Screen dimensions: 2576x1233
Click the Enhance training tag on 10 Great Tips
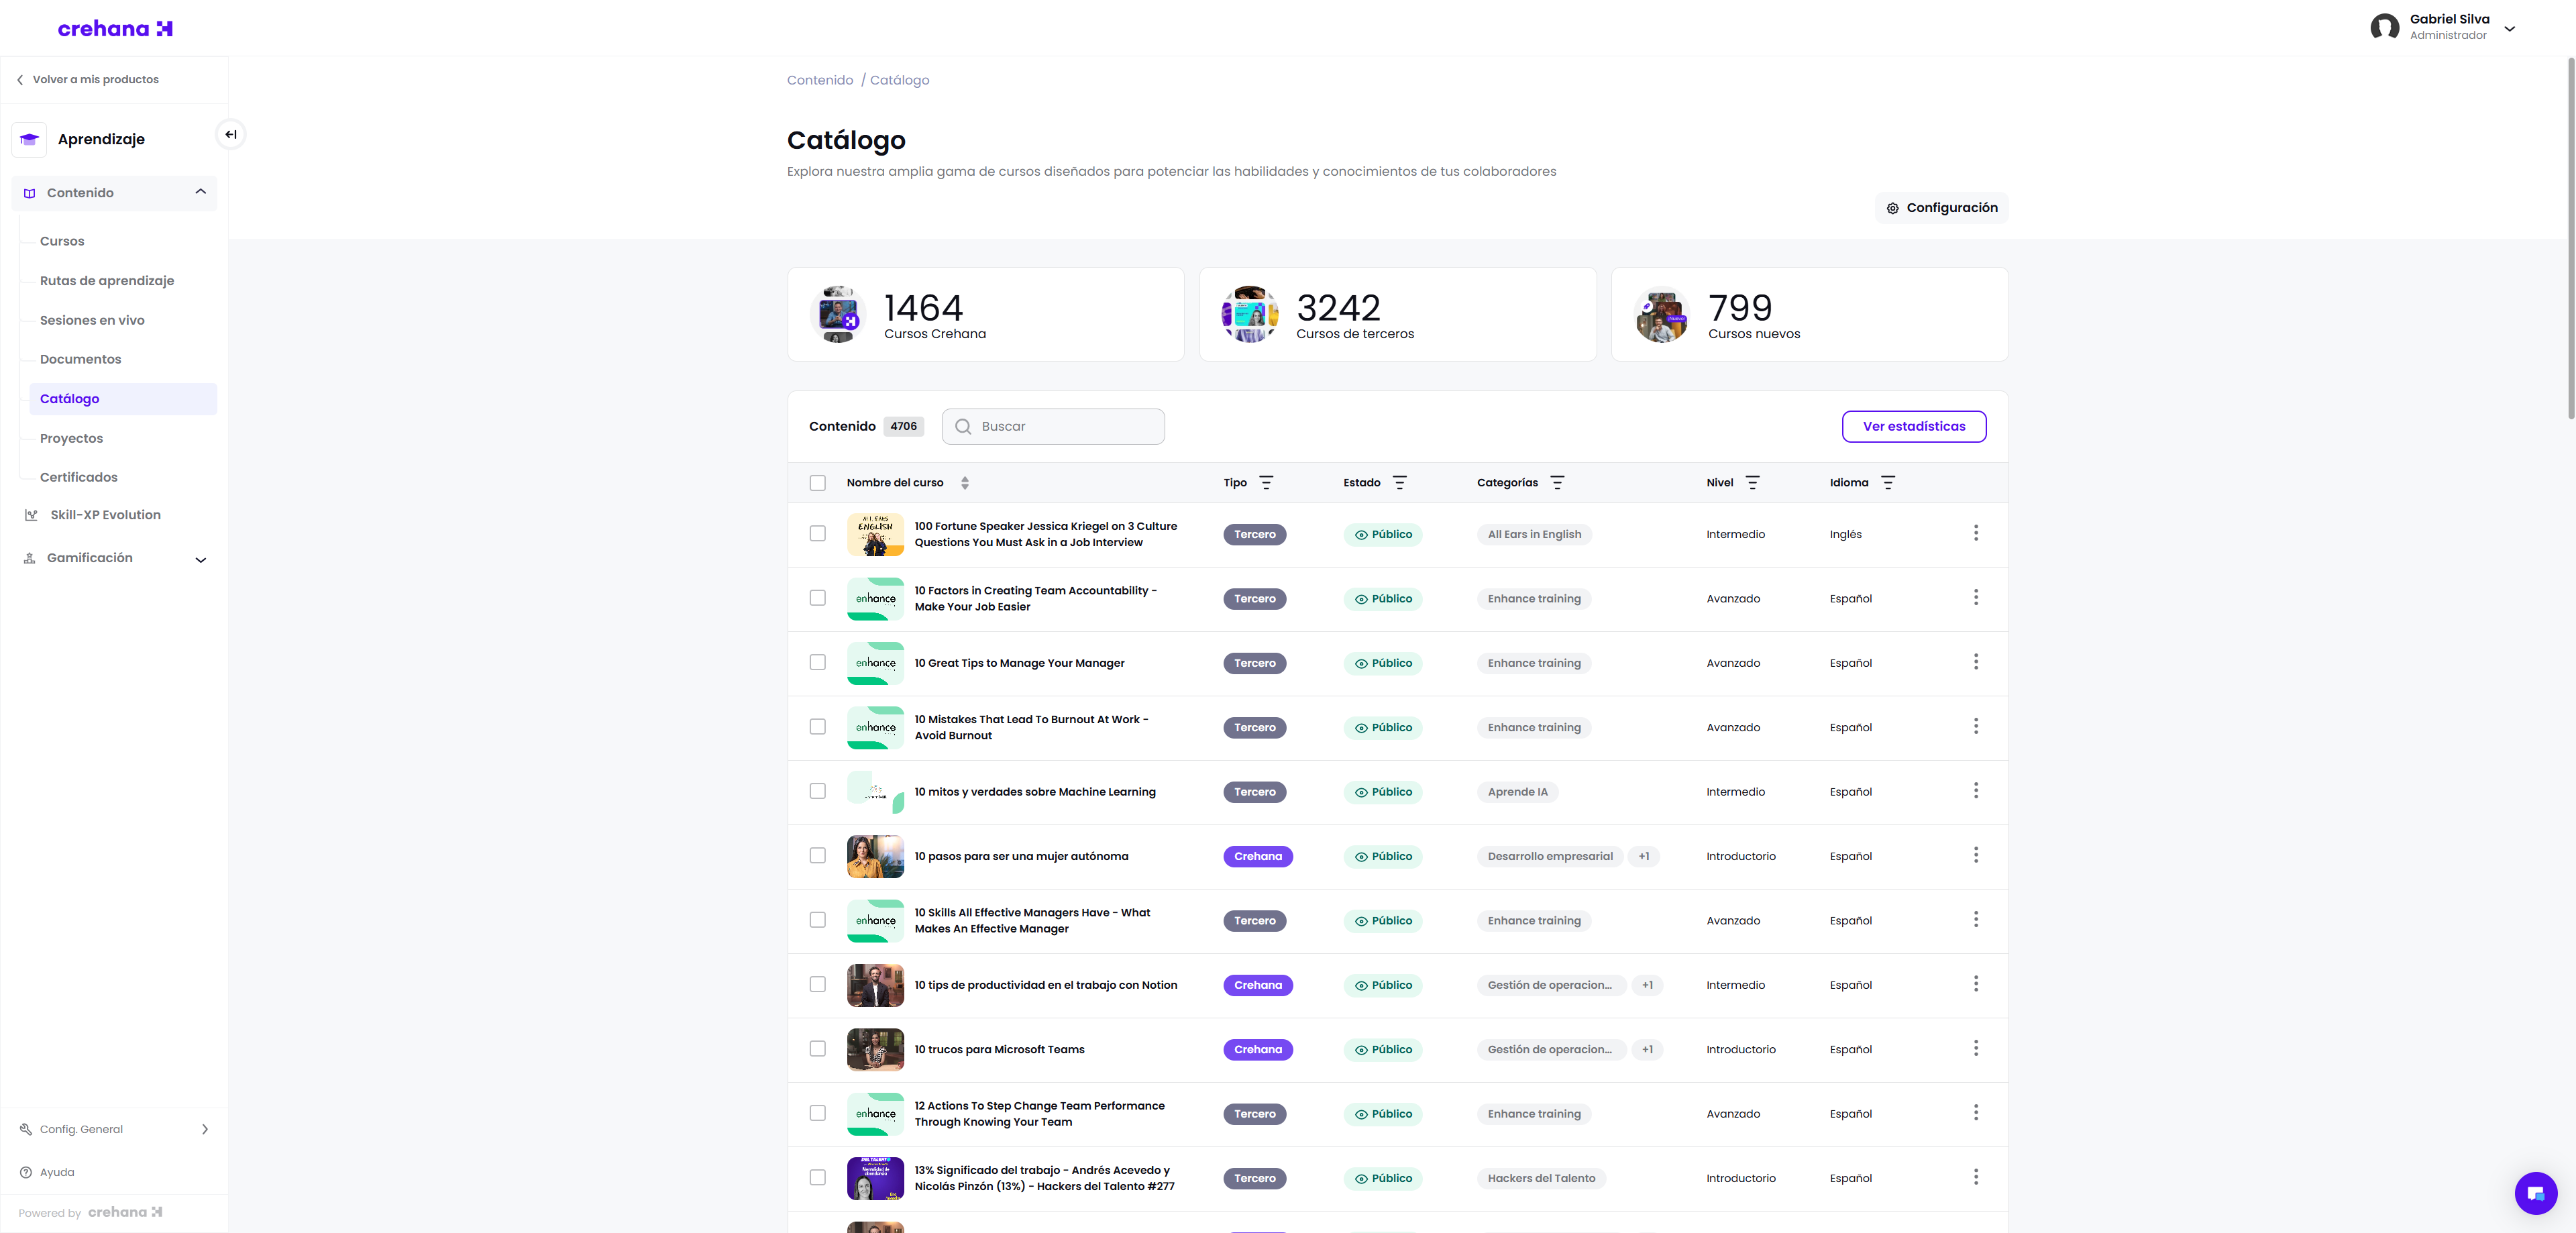1533,663
